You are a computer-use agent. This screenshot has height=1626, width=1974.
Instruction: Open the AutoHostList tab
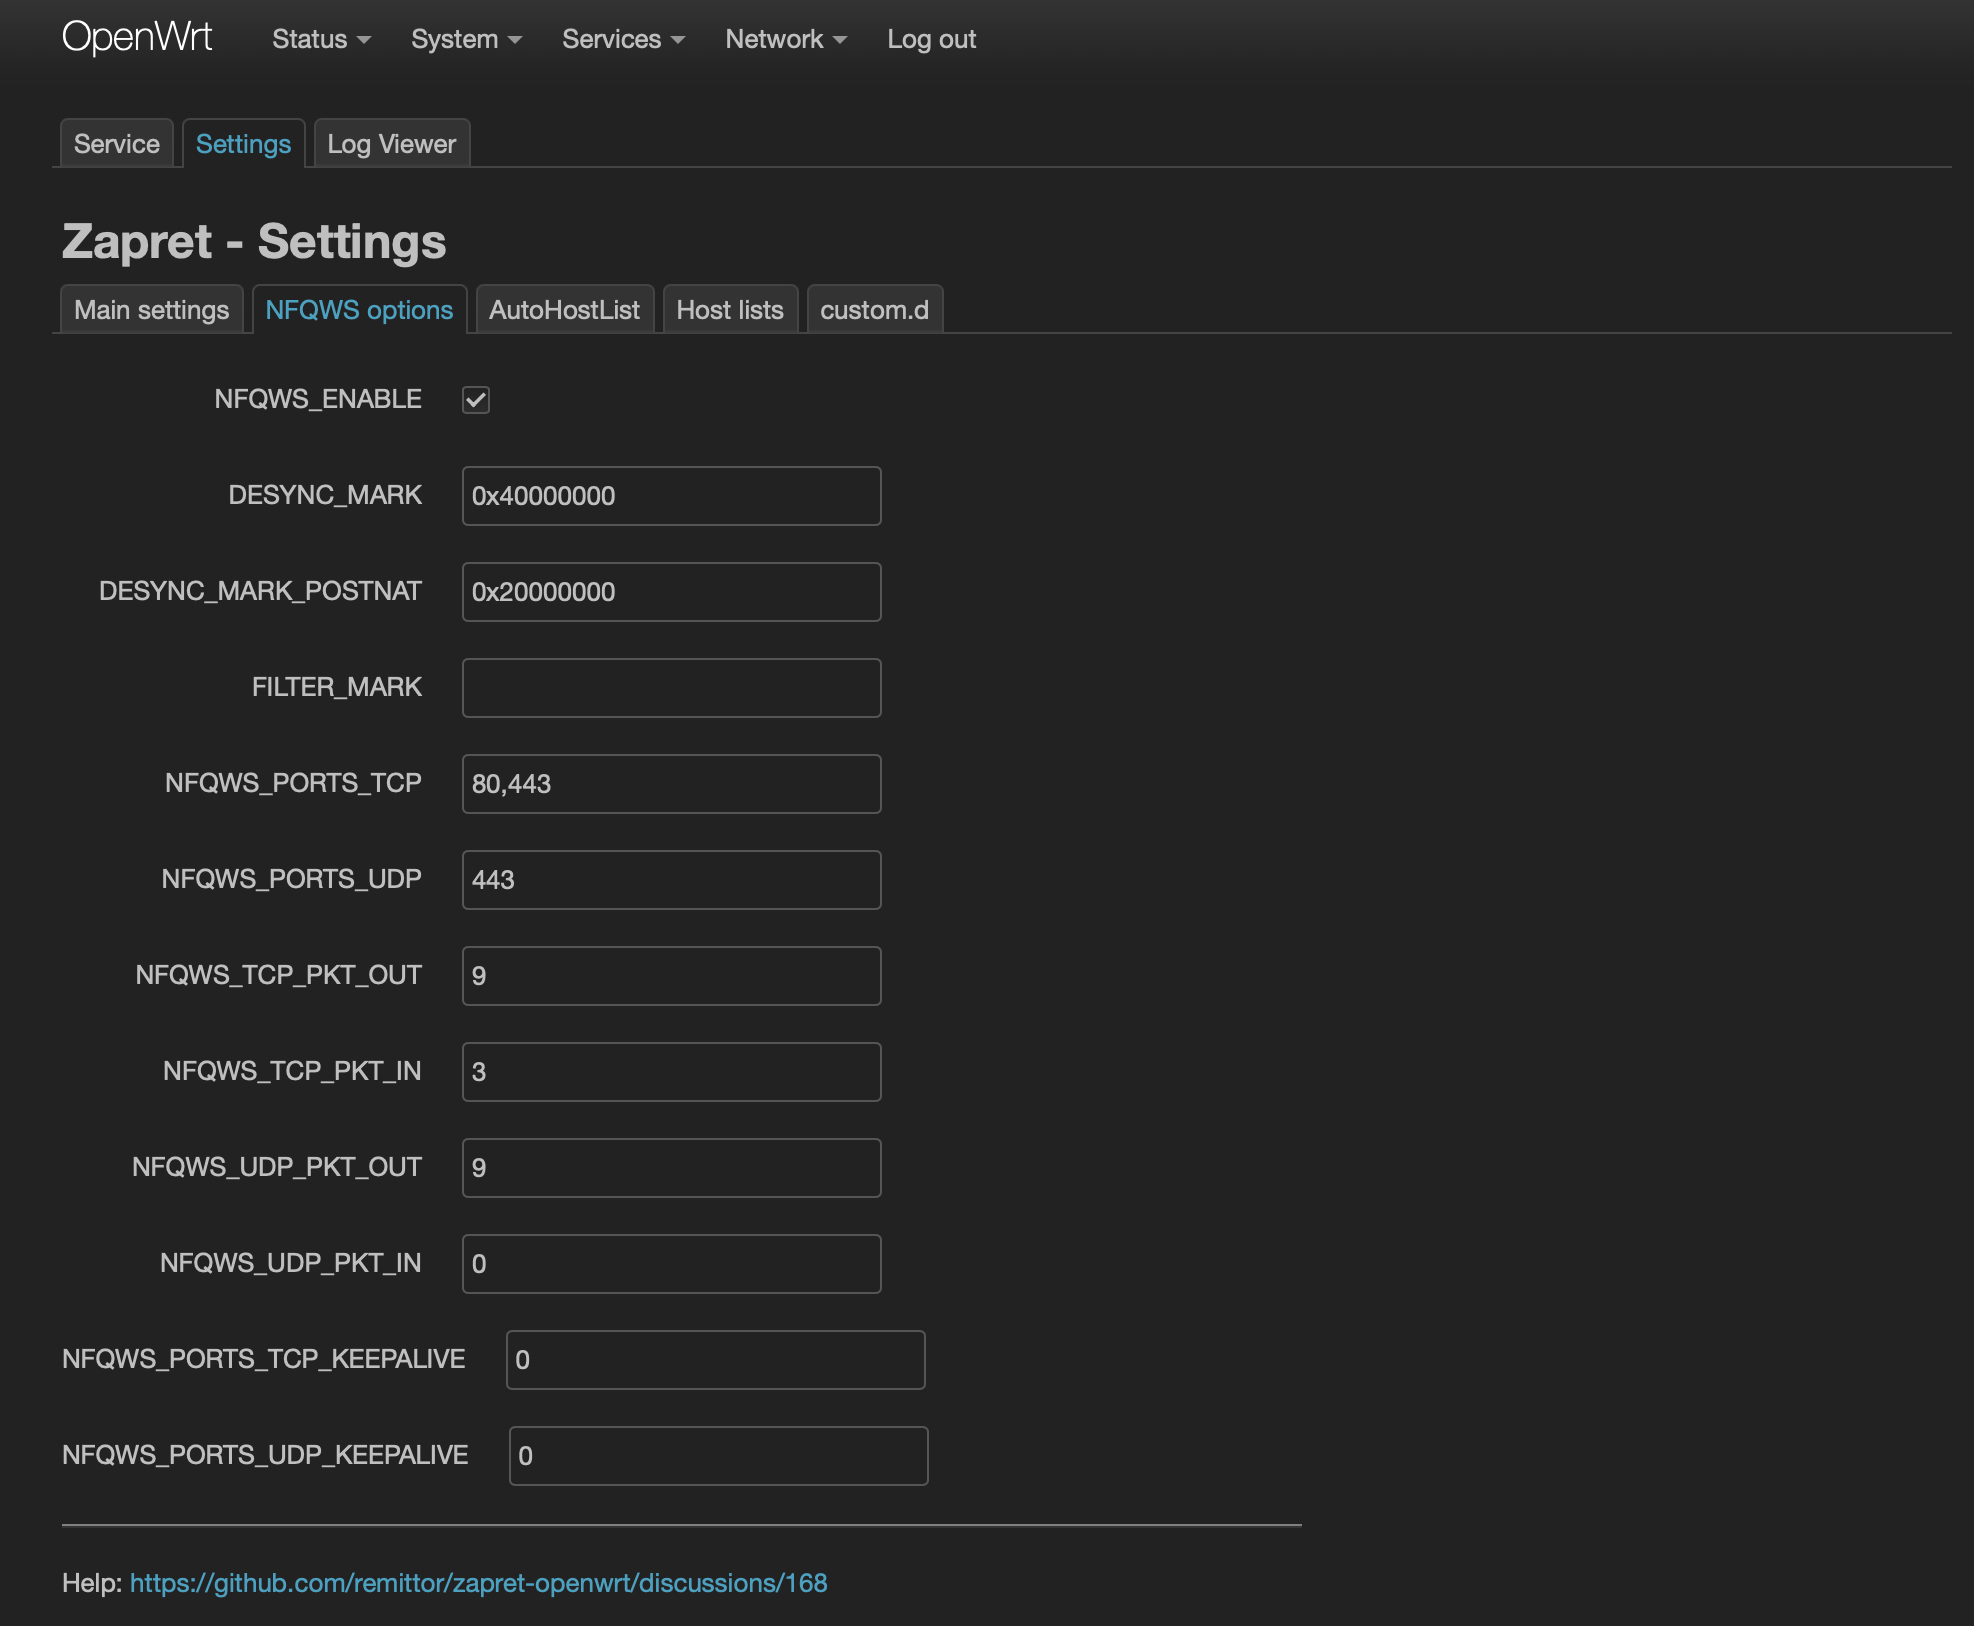pos(564,310)
